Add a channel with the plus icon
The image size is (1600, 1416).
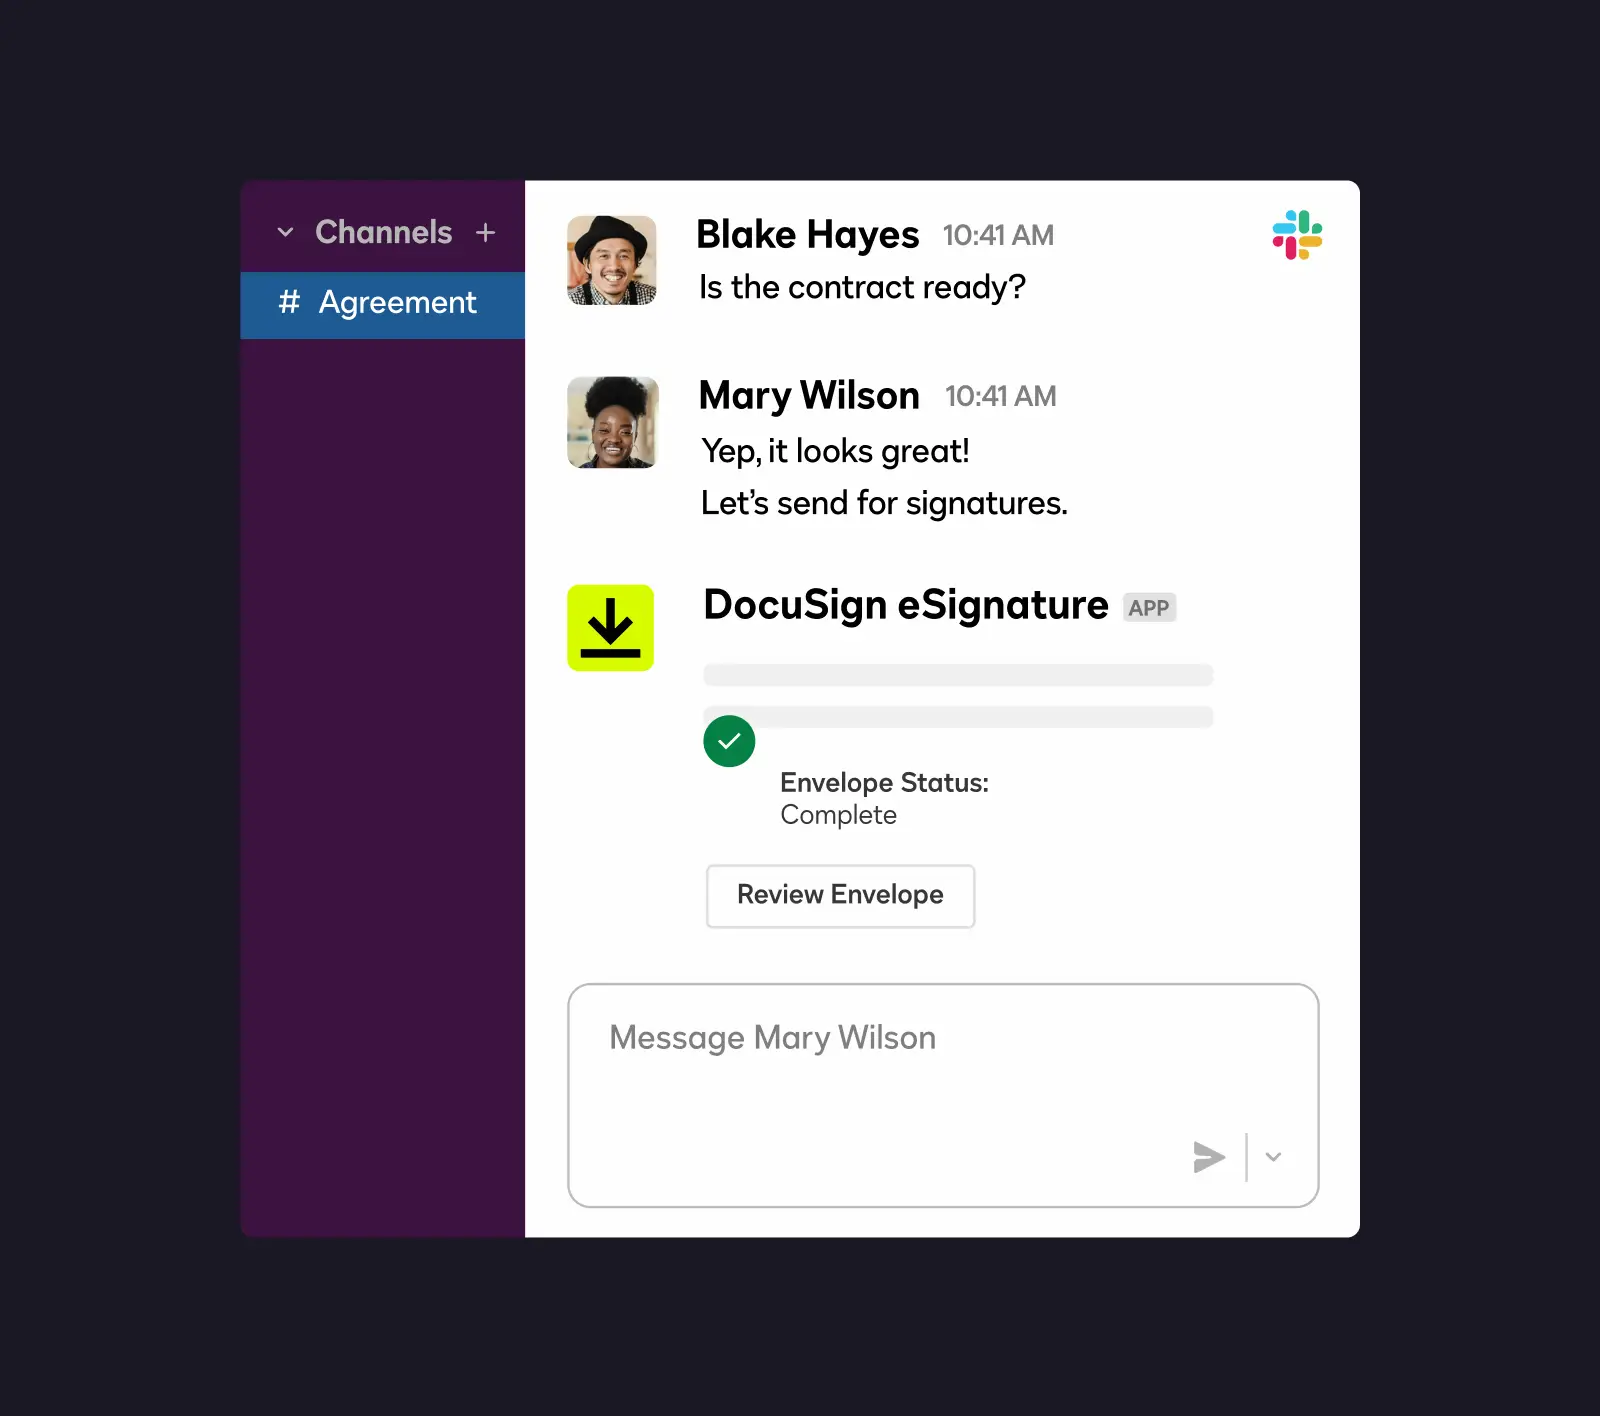coord(486,233)
